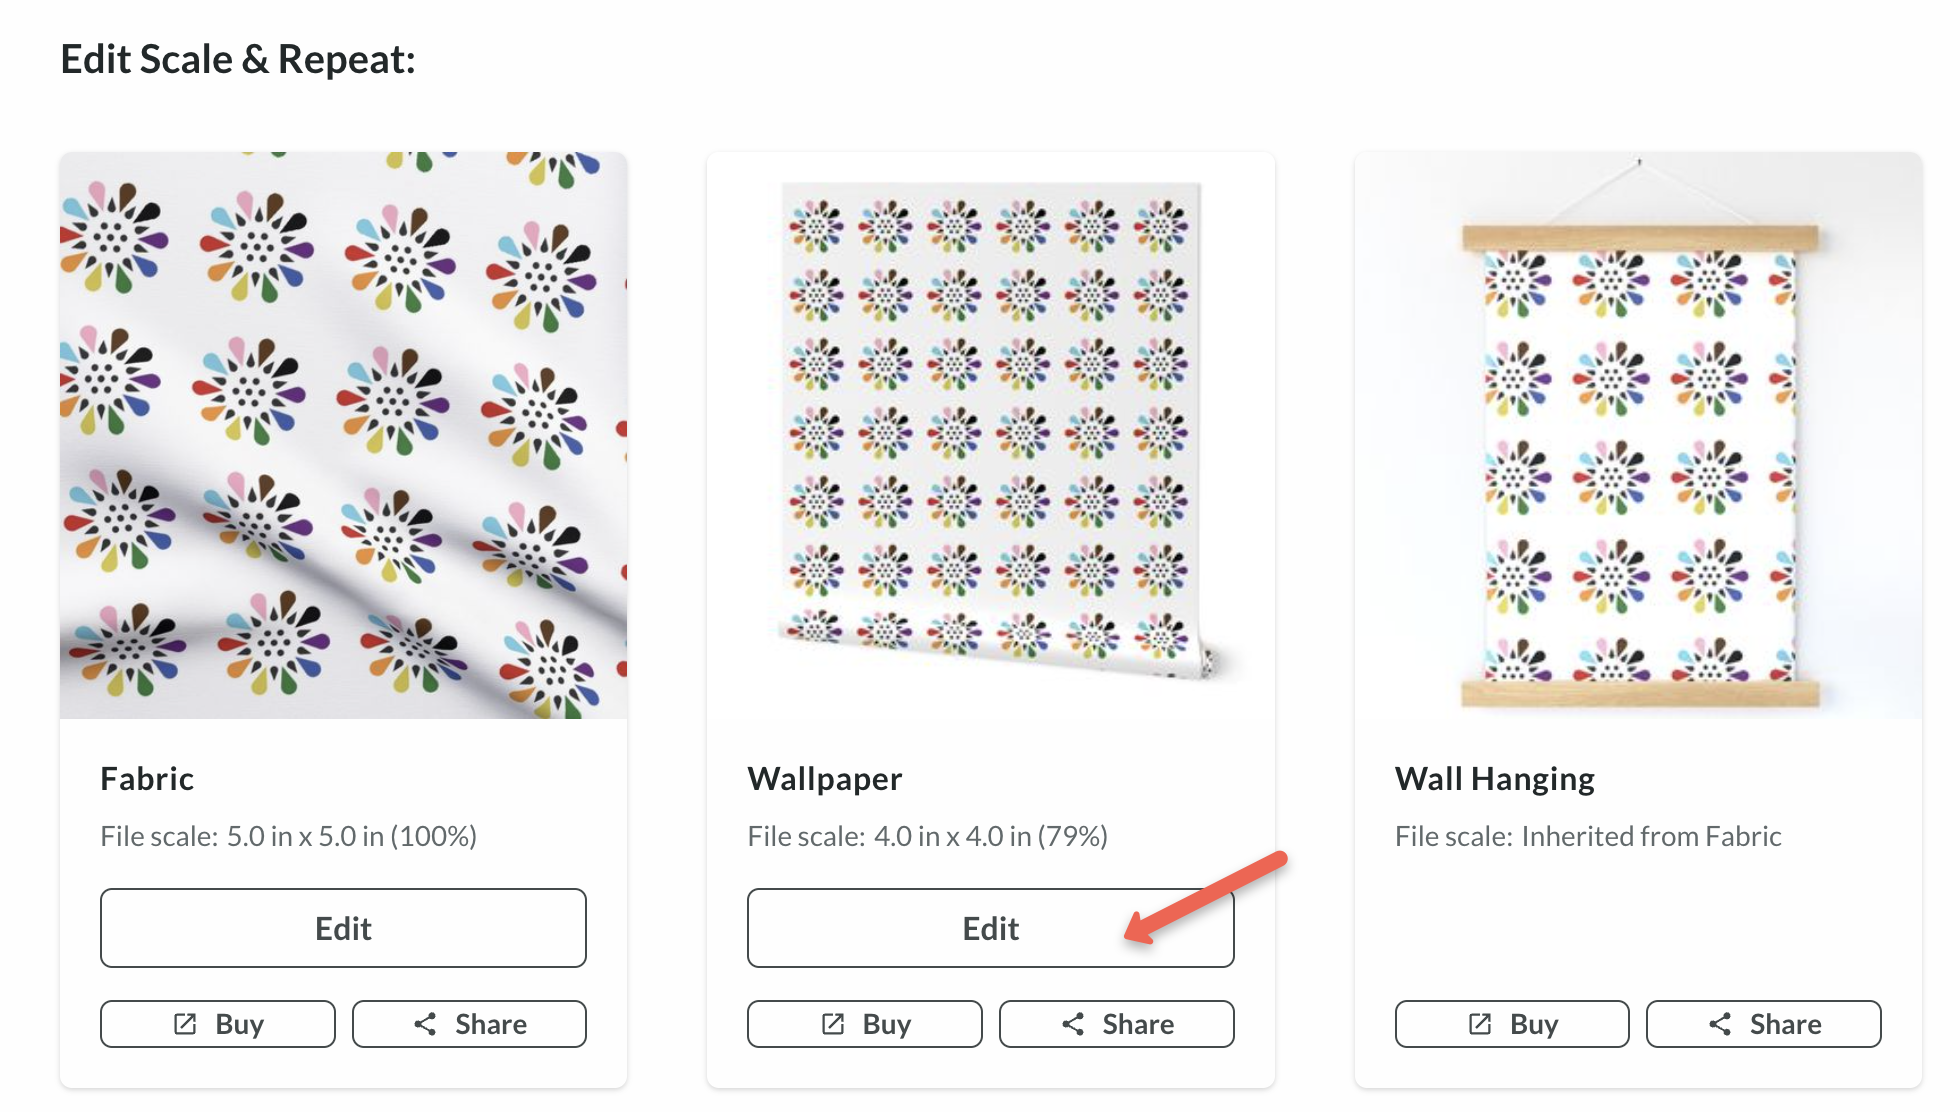Click the external-link icon on Fabric's Buy button
Screen dimensions: 1960x1112
tap(185, 1024)
